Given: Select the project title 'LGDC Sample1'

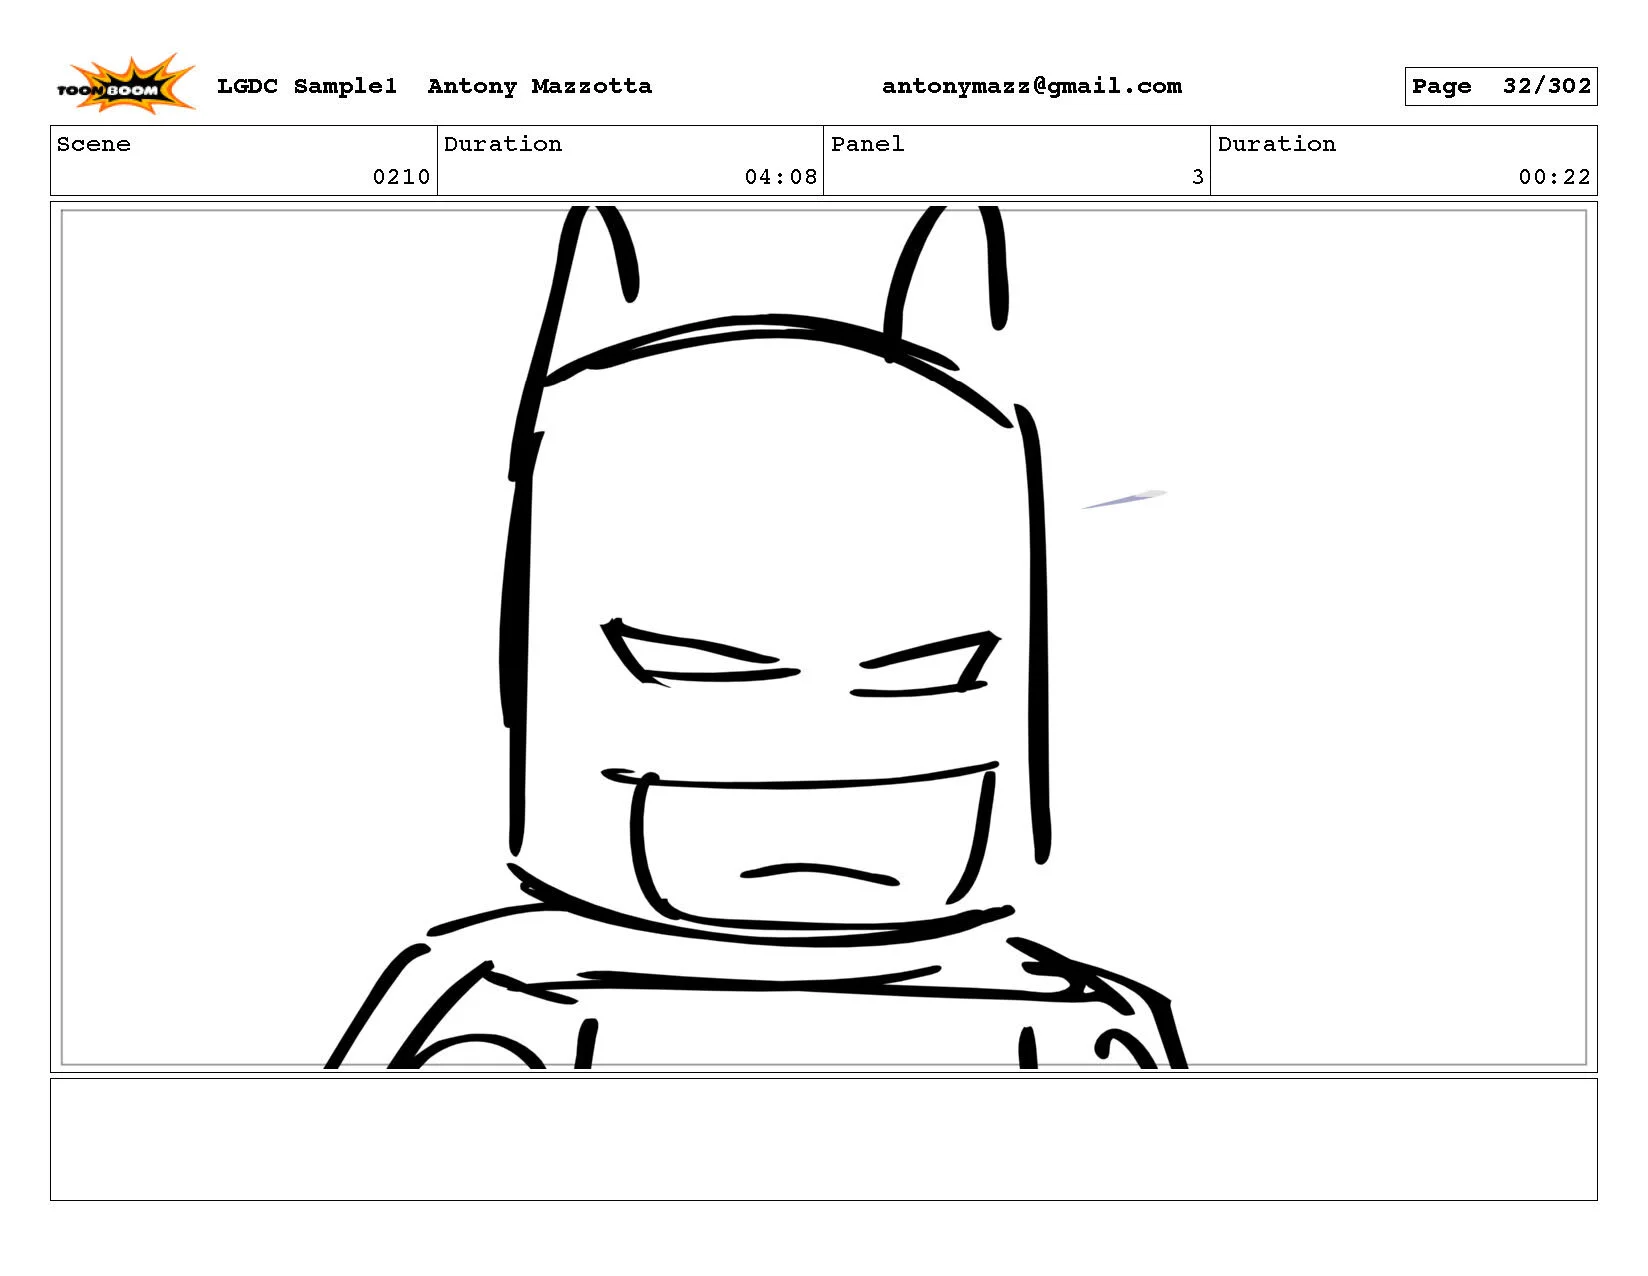Looking at the screenshot, I should click(x=307, y=86).
